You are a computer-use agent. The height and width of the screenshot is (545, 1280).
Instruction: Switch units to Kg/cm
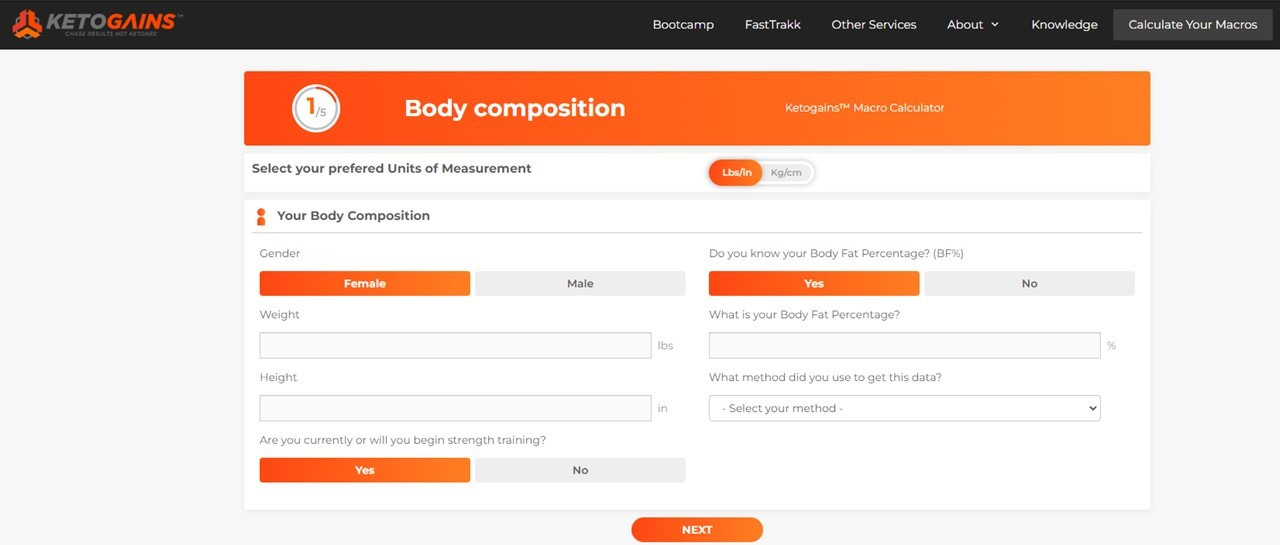(787, 173)
